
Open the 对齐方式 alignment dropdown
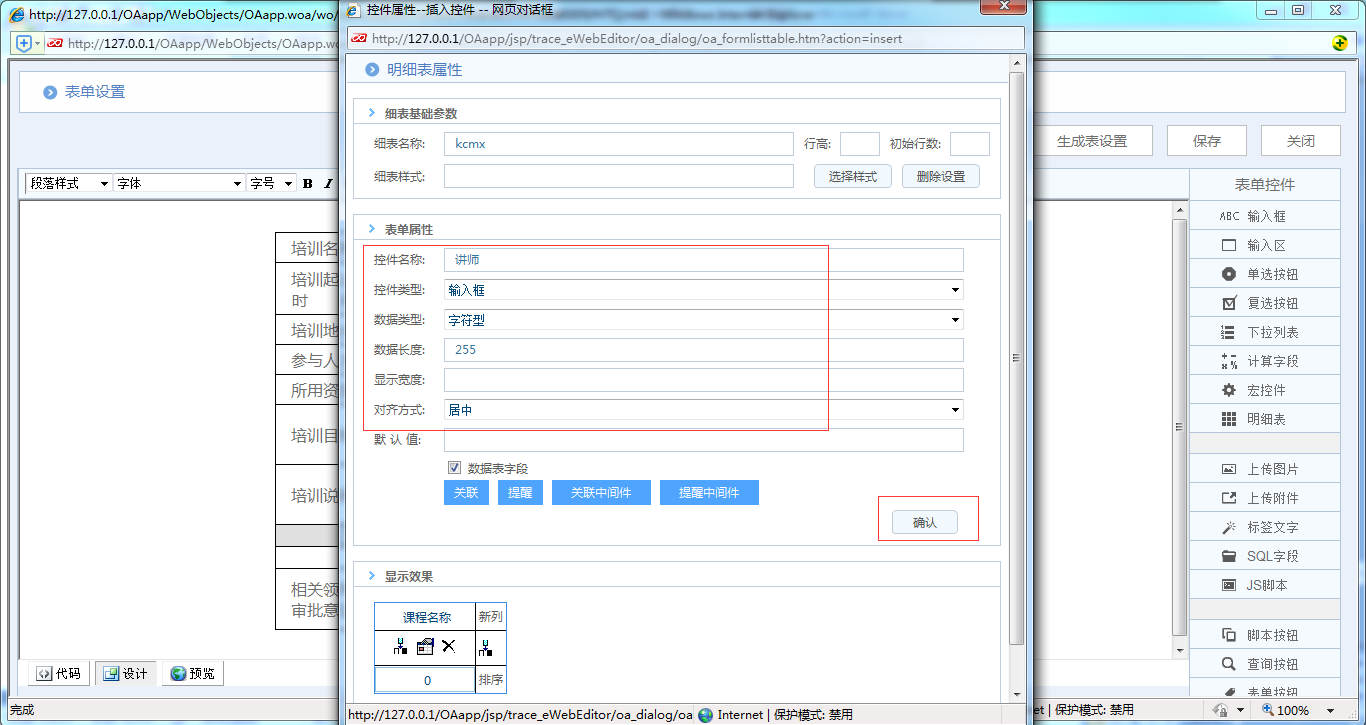coord(955,409)
